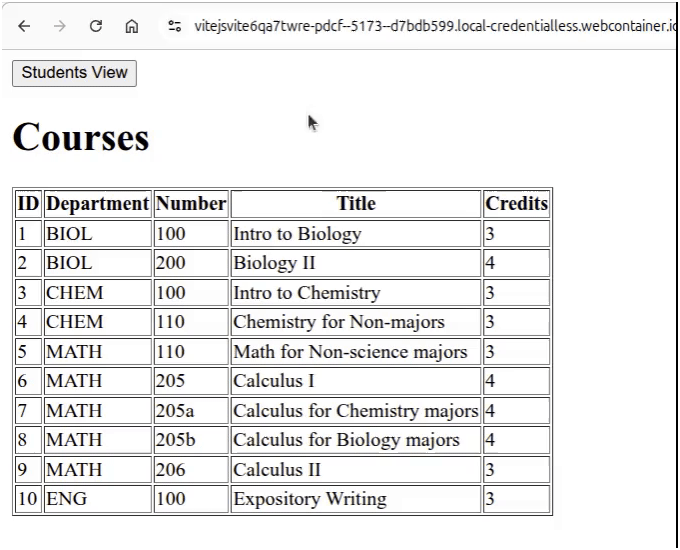Click the Students View button

(x=74, y=73)
